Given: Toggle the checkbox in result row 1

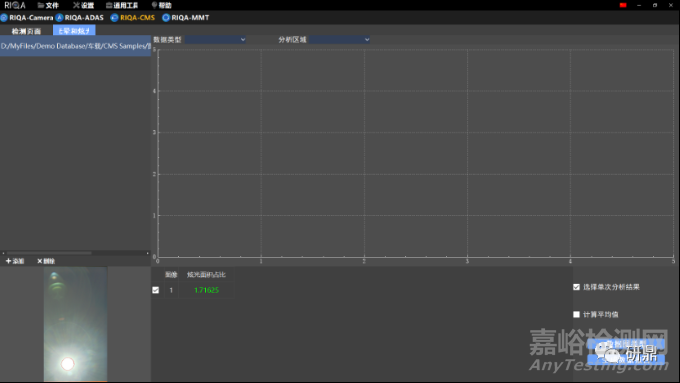Looking at the screenshot, I should (x=156, y=290).
